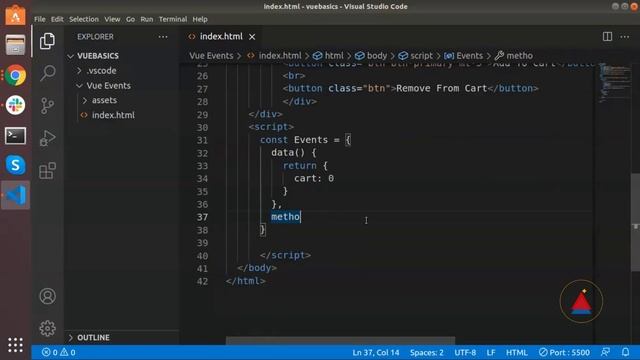Open the Source Control view
The width and height of the screenshot is (640, 360).
(x=47, y=106)
